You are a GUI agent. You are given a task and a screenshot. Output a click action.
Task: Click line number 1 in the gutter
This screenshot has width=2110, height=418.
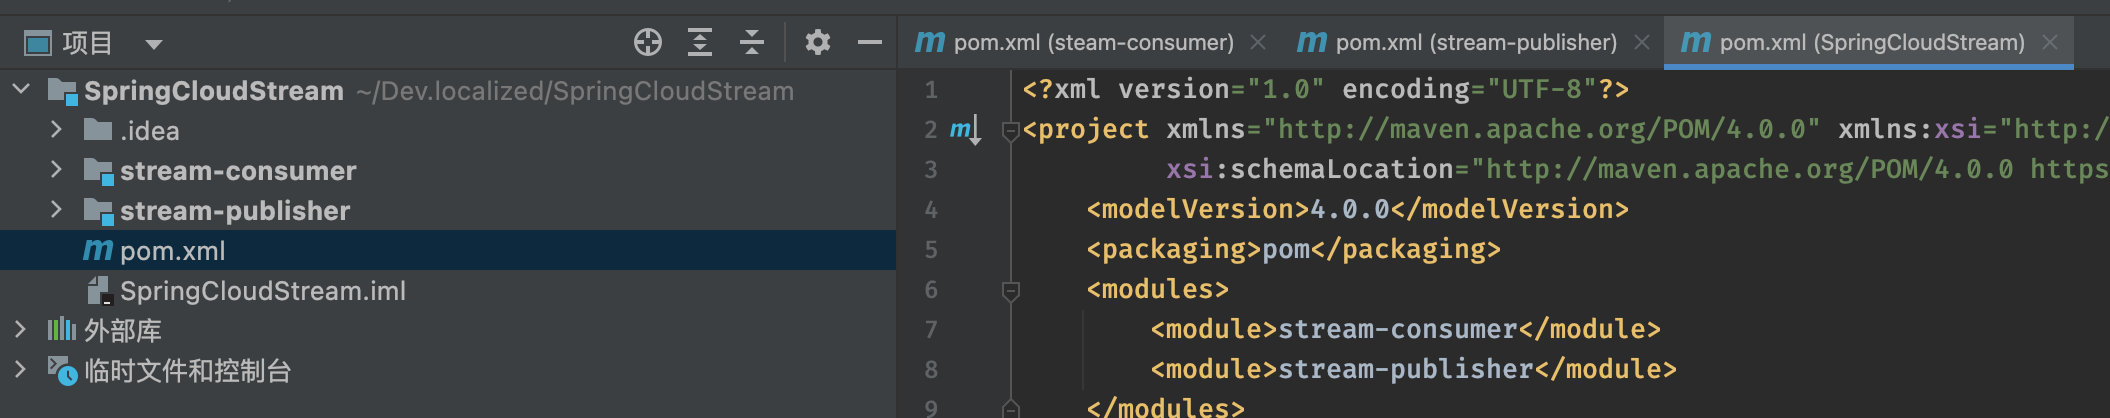(x=931, y=90)
